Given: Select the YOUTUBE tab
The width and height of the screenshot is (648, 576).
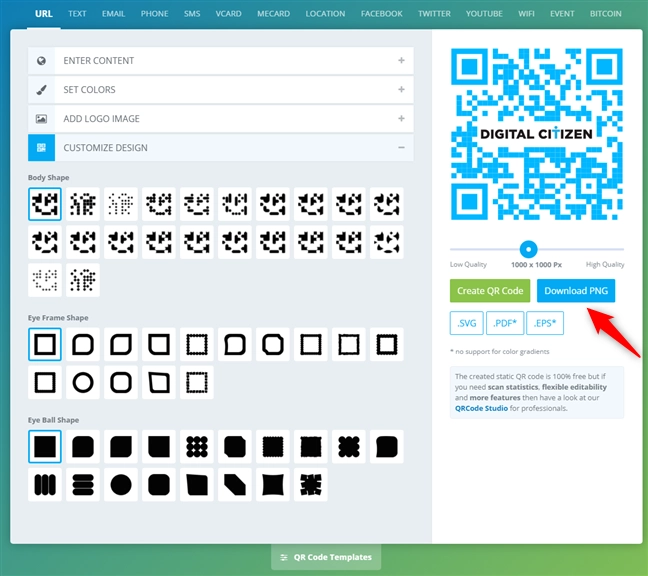Looking at the screenshot, I should click(x=484, y=14).
